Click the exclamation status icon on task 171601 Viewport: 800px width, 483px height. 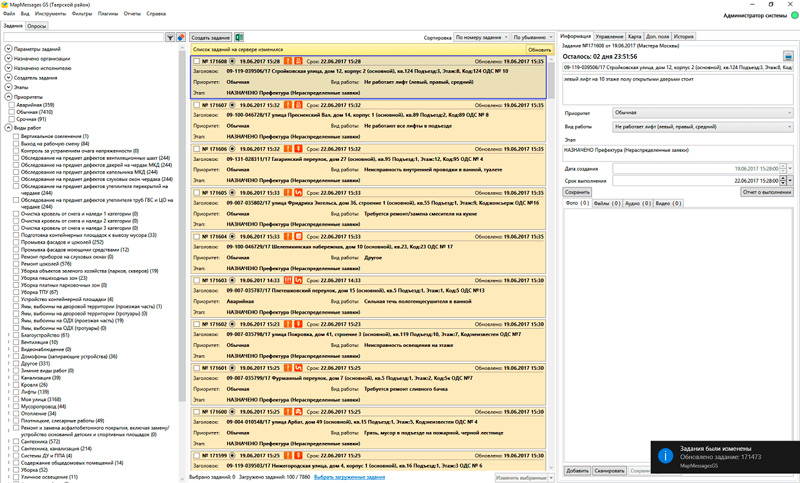coord(288,368)
